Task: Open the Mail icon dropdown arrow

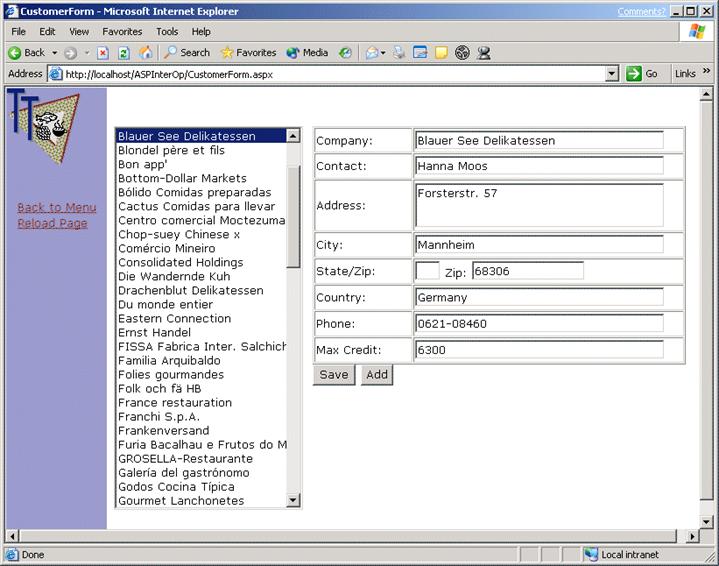Action: click(x=383, y=53)
